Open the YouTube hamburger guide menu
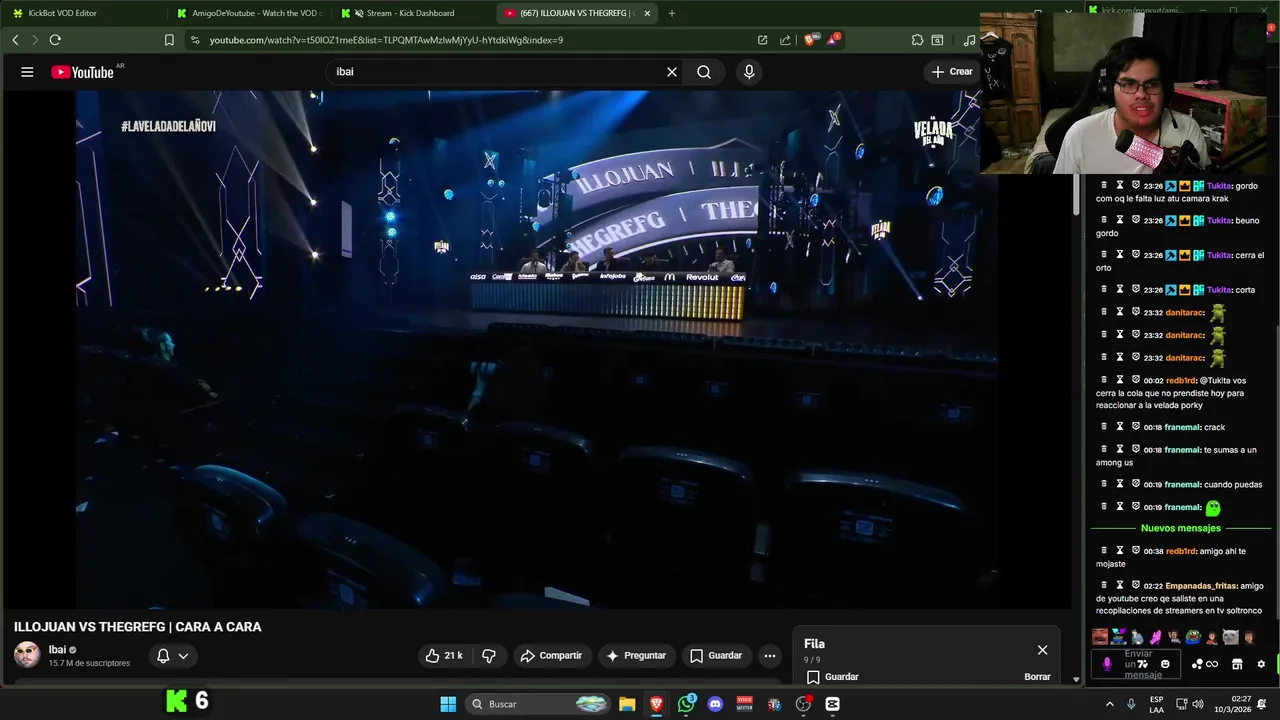Image resolution: width=1280 pixels, height=720 pixels. click(27, 72)
